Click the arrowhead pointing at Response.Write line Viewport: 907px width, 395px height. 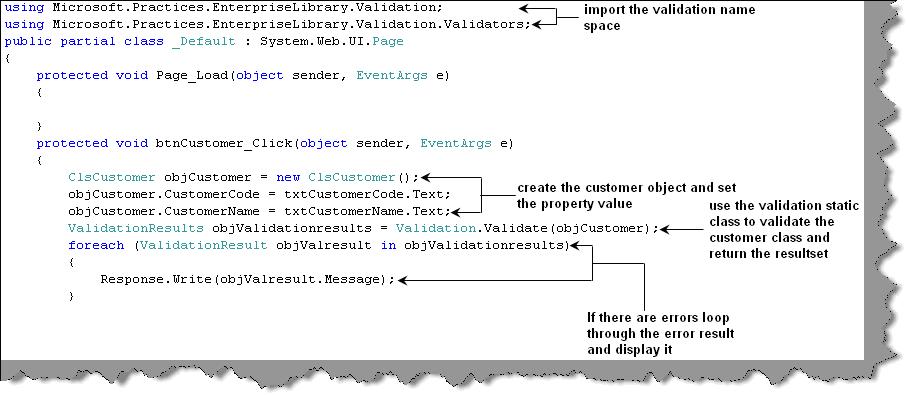tap(403, 280)
